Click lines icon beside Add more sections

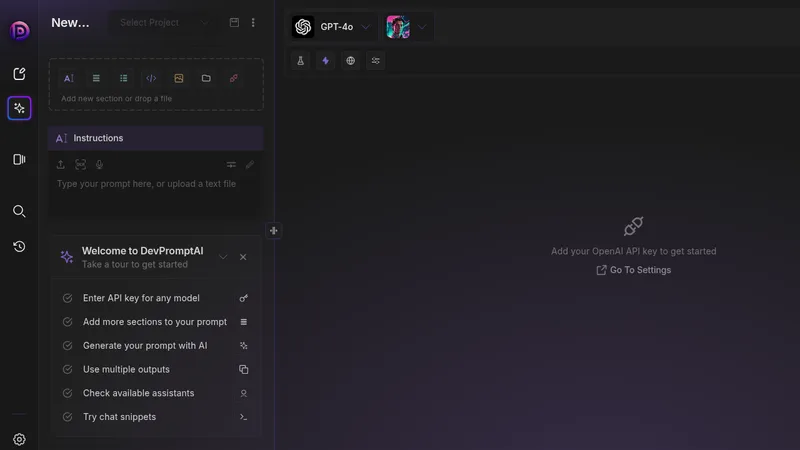click(x=243, y=322)
